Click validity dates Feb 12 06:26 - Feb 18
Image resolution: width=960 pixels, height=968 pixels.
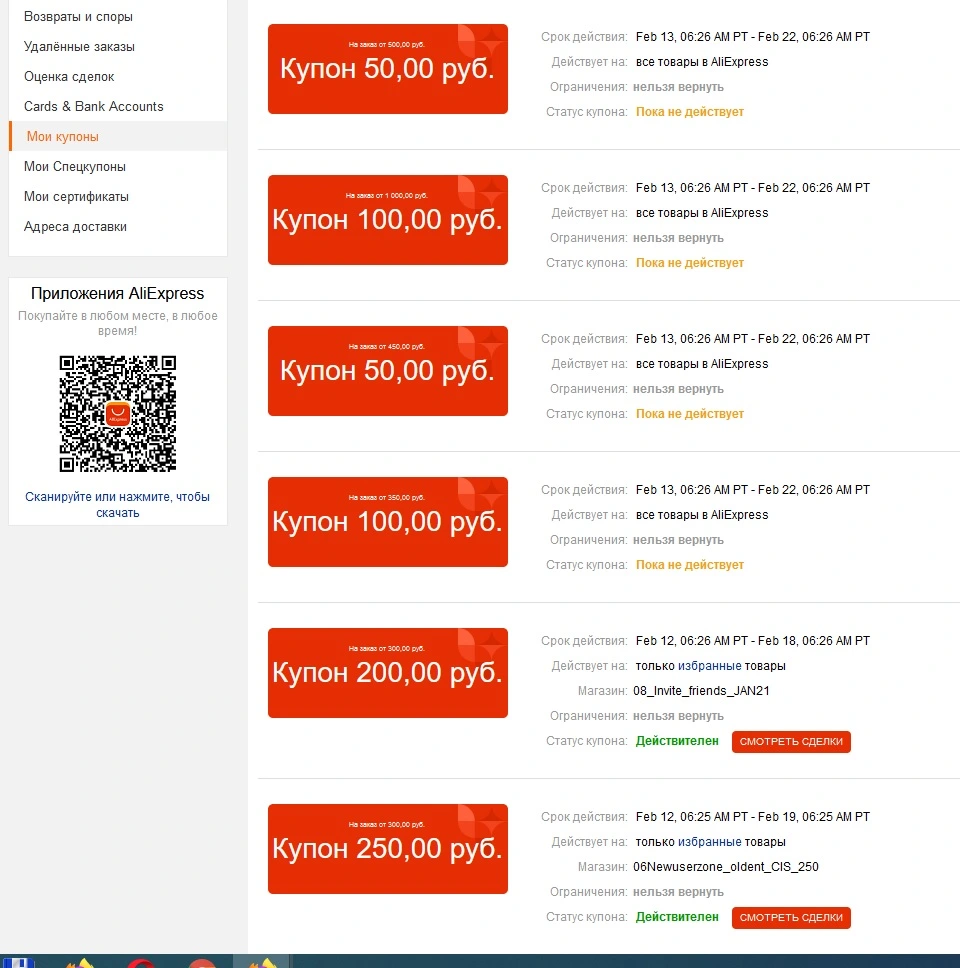coord(753,641)
